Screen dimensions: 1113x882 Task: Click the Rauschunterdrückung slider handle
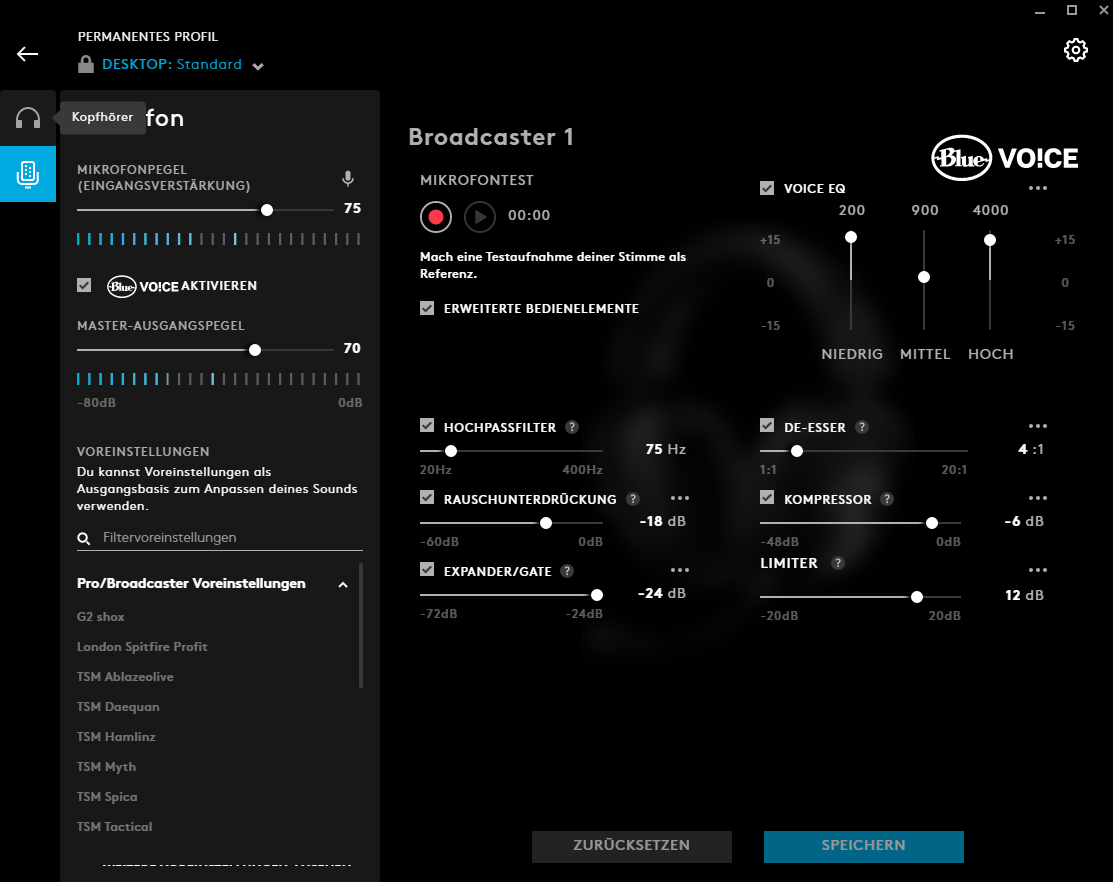[546, 523]
